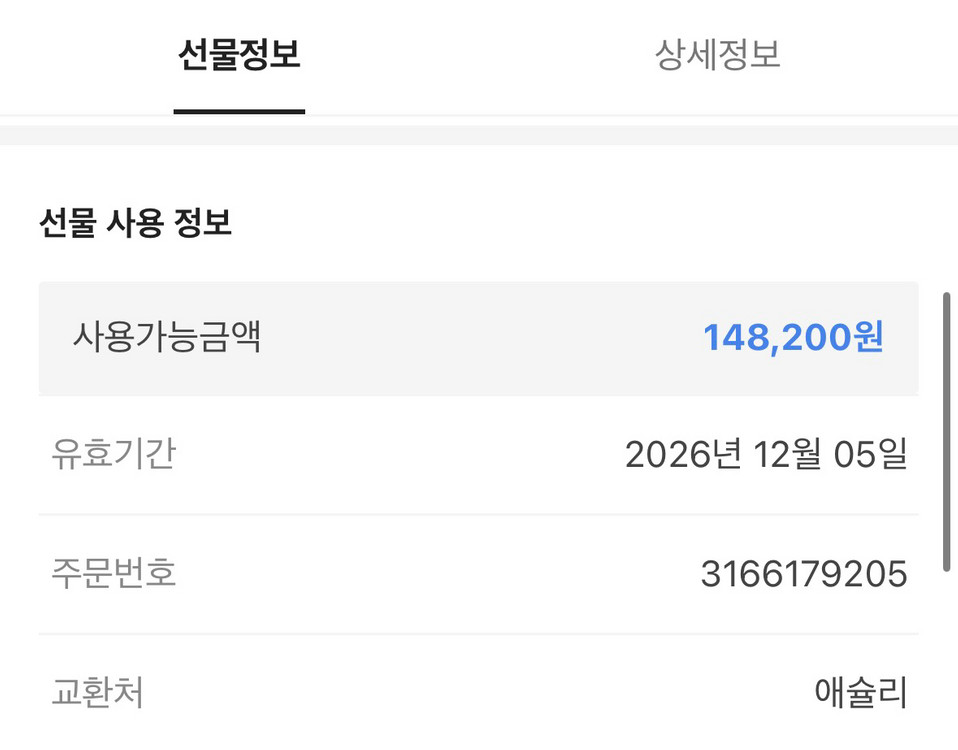Click the 유효기간 label

(x=113, y=455)
